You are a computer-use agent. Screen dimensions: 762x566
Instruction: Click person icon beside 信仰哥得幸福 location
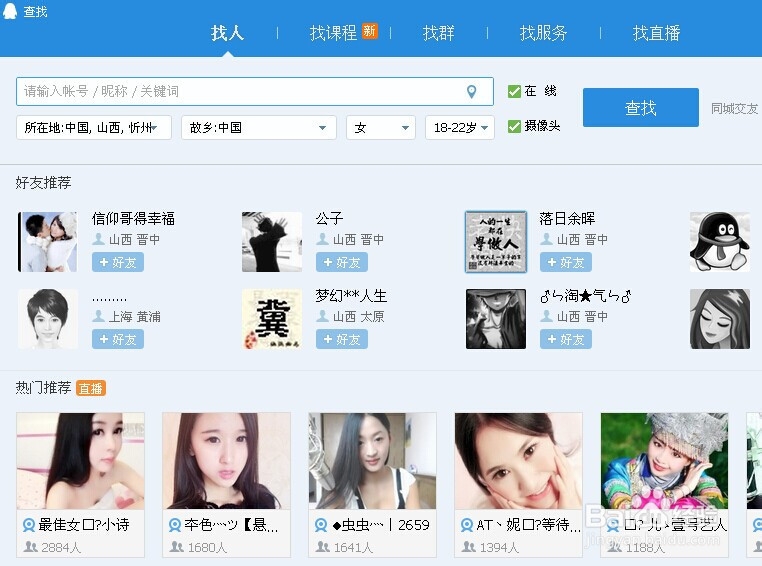tap(99, 239)
